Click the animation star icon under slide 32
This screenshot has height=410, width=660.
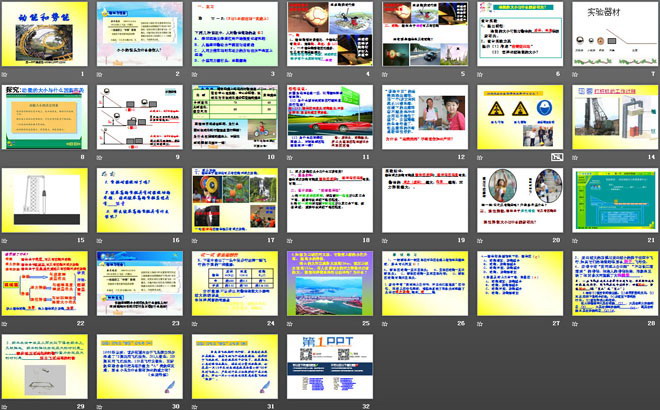(290, 407)
